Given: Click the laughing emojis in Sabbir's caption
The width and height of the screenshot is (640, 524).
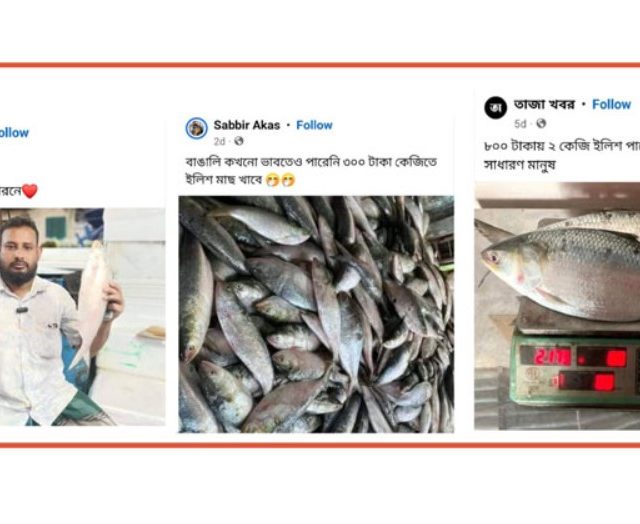Looking at the screenshot, I should click(280, 180).
